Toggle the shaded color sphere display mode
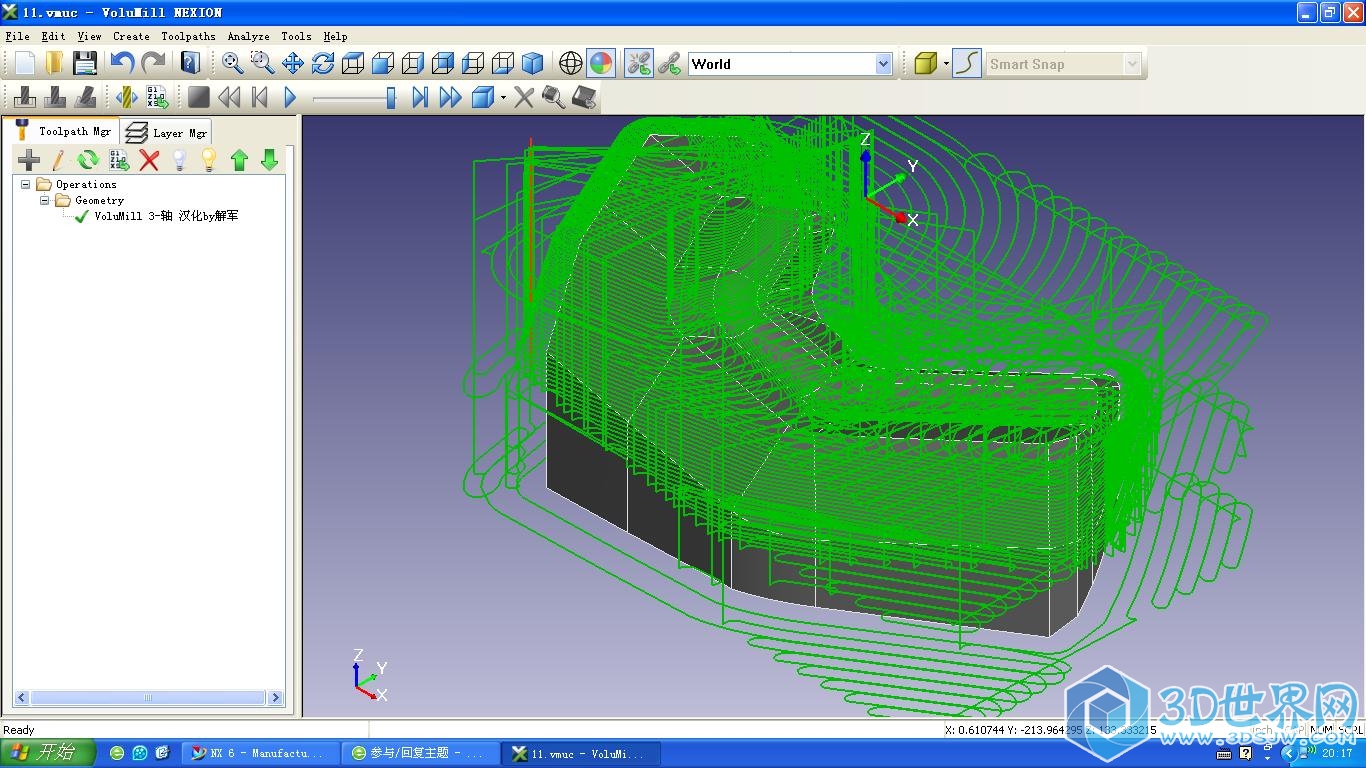Image resolution: width=1366 pixels, height=768 pixels. pos(600,63)
